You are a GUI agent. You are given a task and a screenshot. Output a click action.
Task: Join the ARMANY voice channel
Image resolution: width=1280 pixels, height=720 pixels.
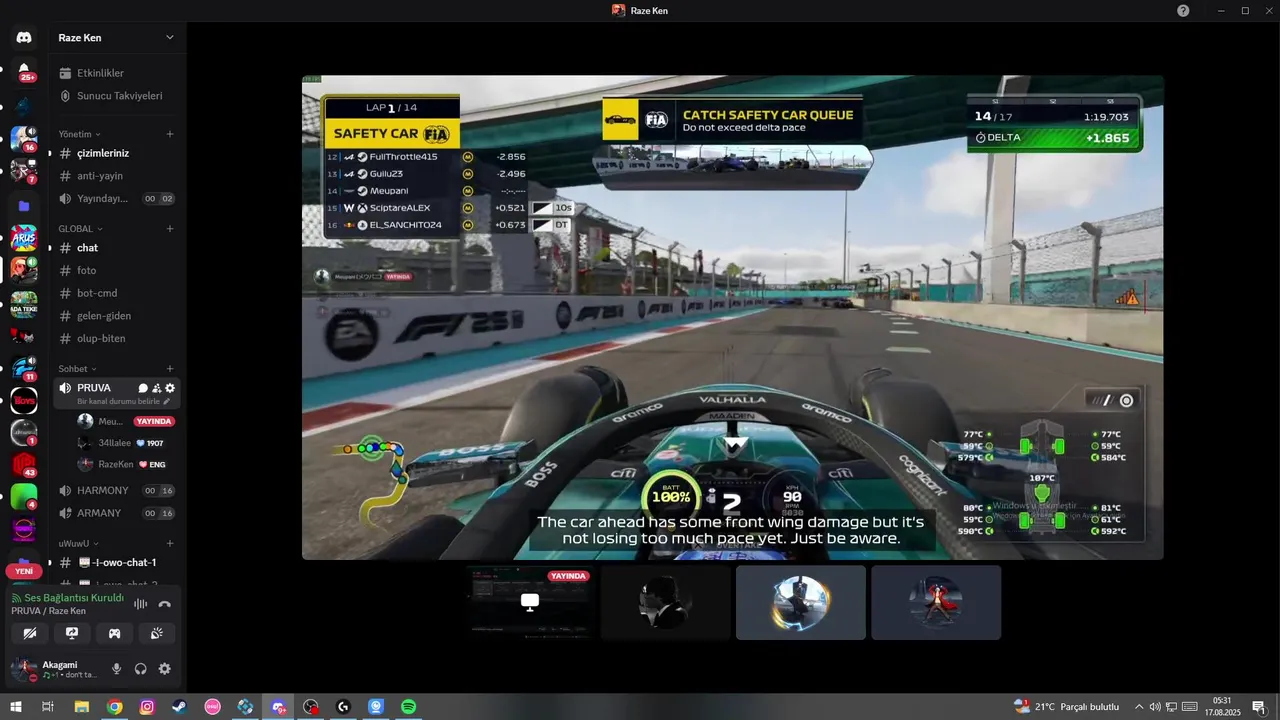118,513
